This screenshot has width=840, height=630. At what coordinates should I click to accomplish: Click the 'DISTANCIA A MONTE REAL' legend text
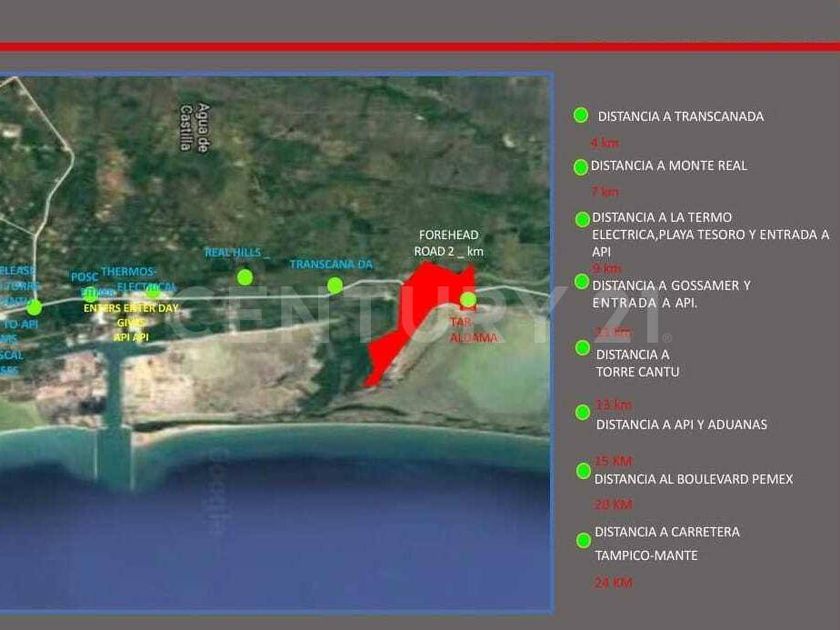(x=669, y=166)
